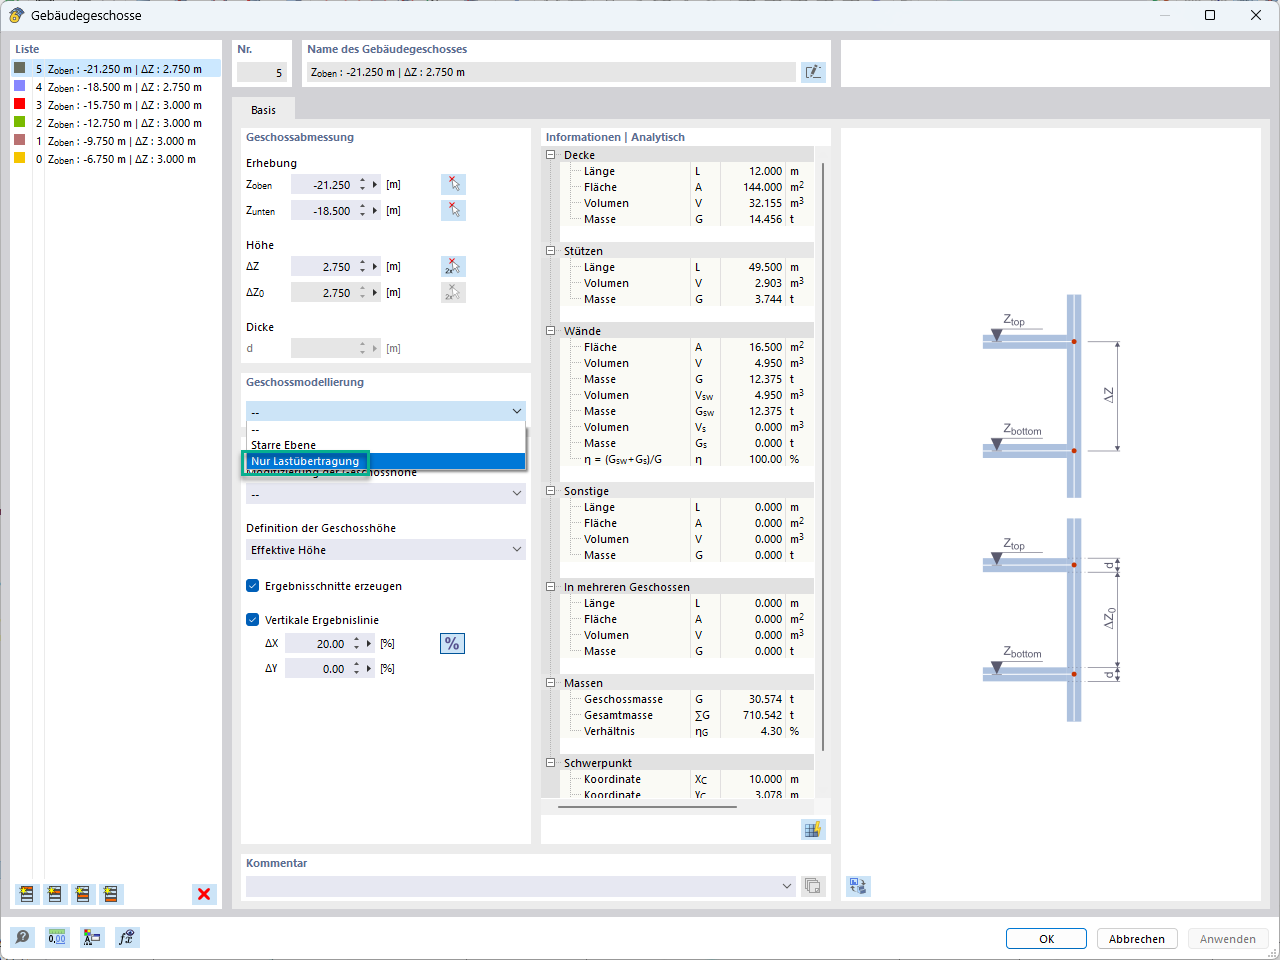Choose the empty '--' entry in the dropdown list
This screenshot has height=960, width=1280.
pyautogui.click(x=386, y=430)
